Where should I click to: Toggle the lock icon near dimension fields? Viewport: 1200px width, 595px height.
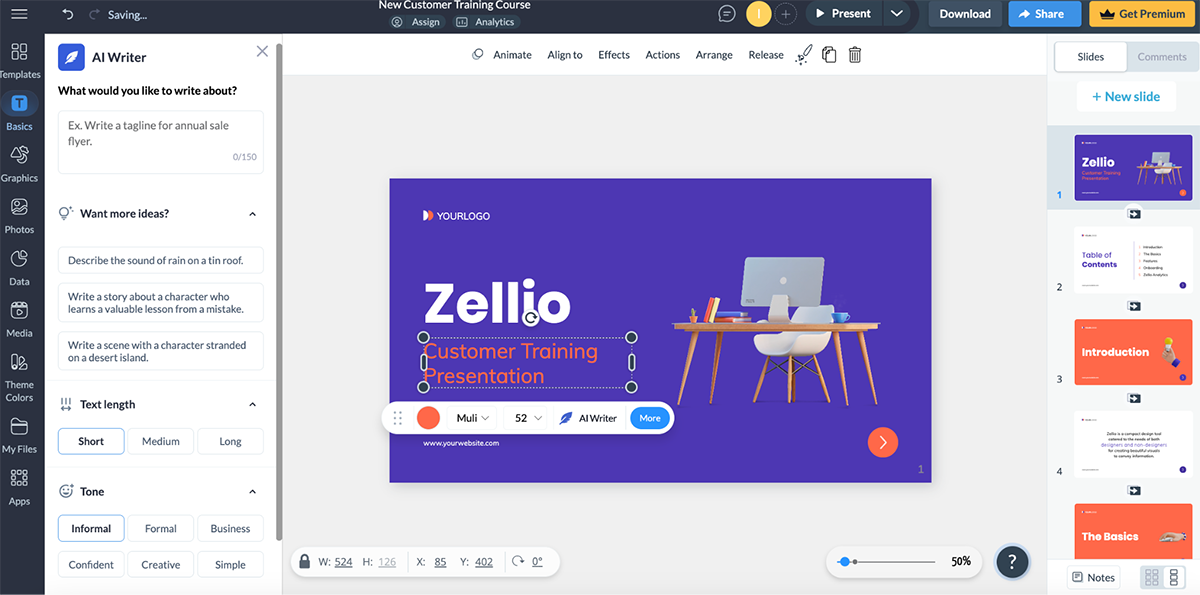[x=304, y=561]
